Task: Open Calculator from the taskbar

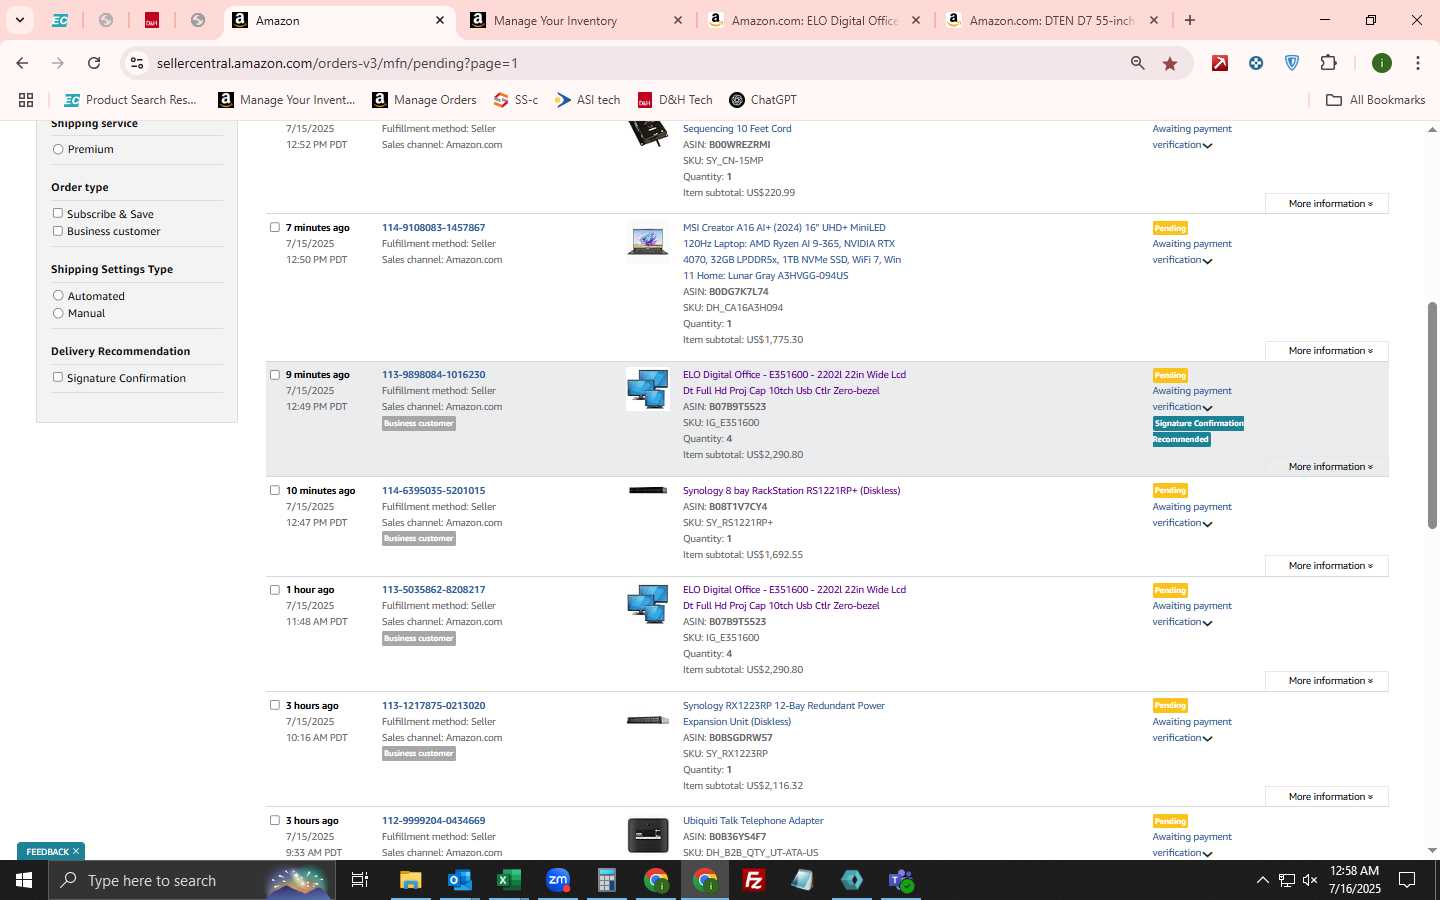Action: click(x=606, y=880)
